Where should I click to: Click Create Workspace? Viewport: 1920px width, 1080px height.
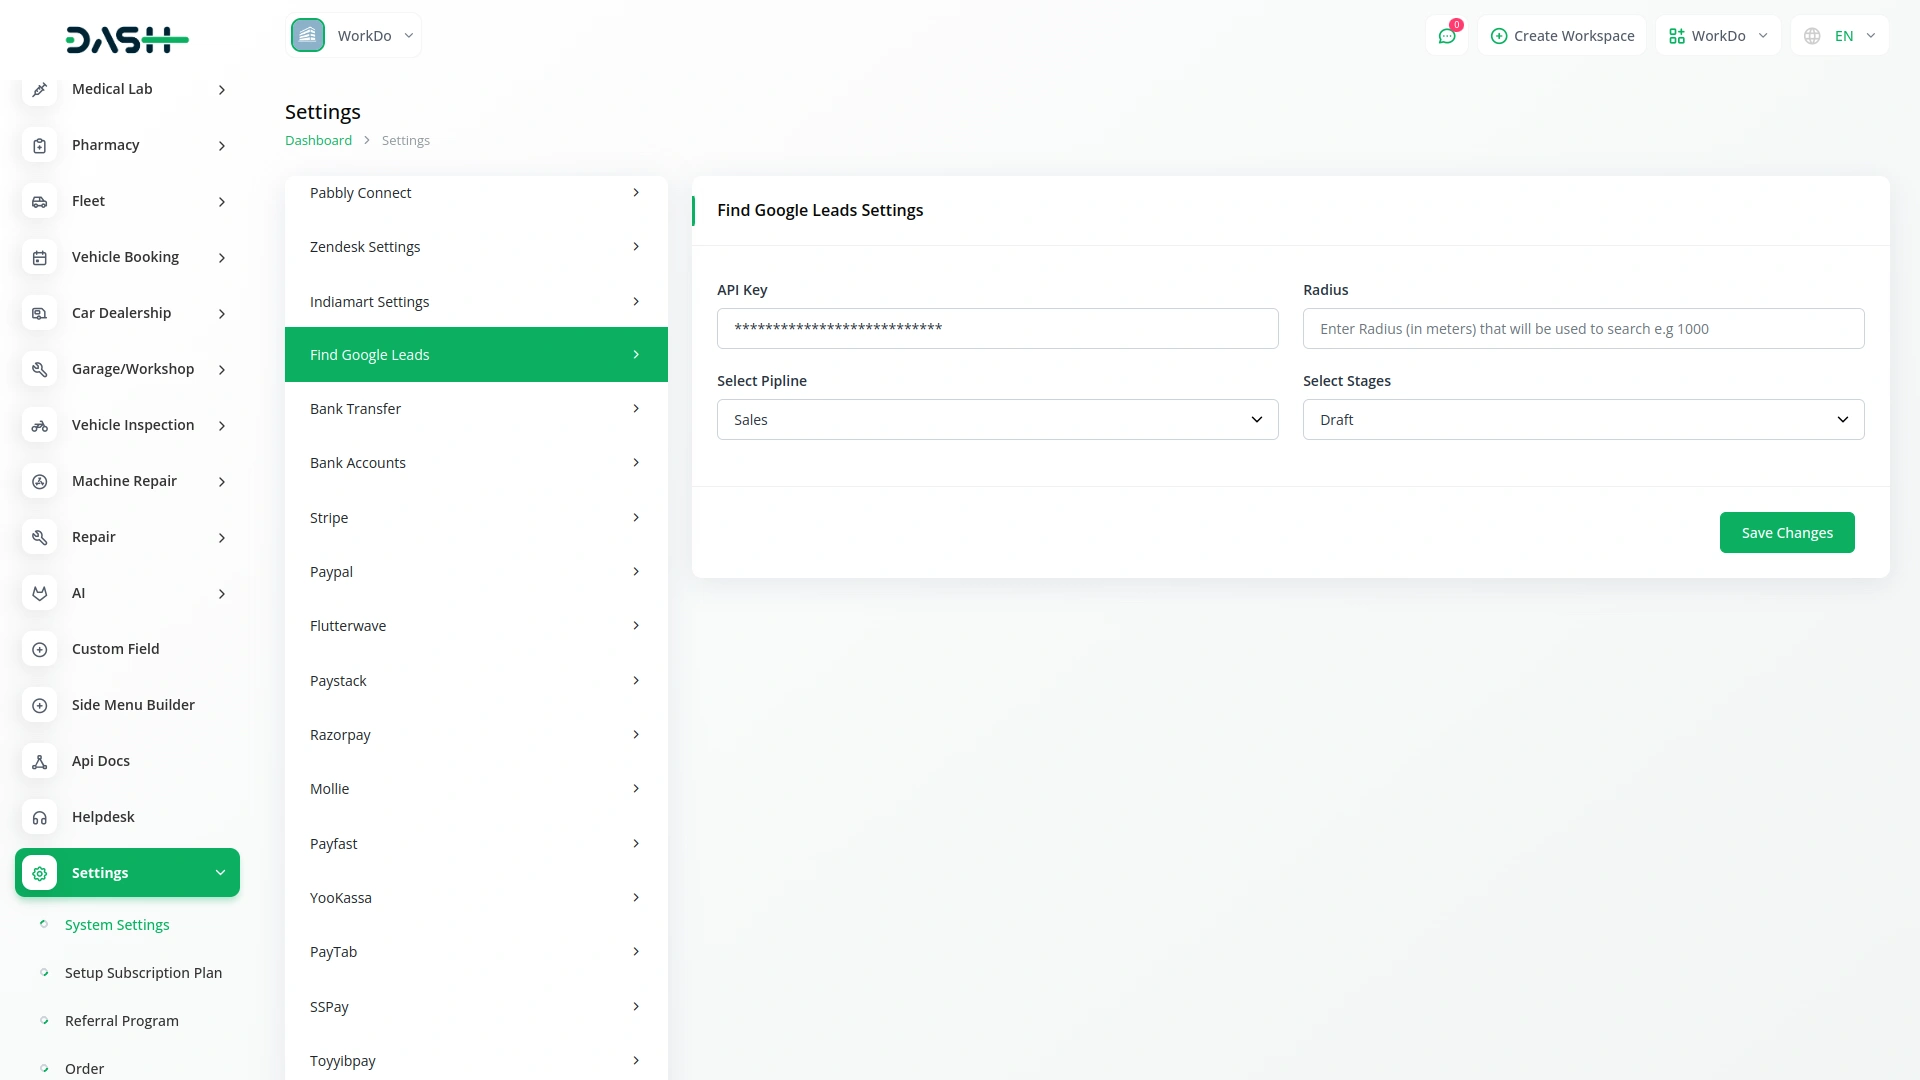pyautogui.click(x=1562, y=35)
